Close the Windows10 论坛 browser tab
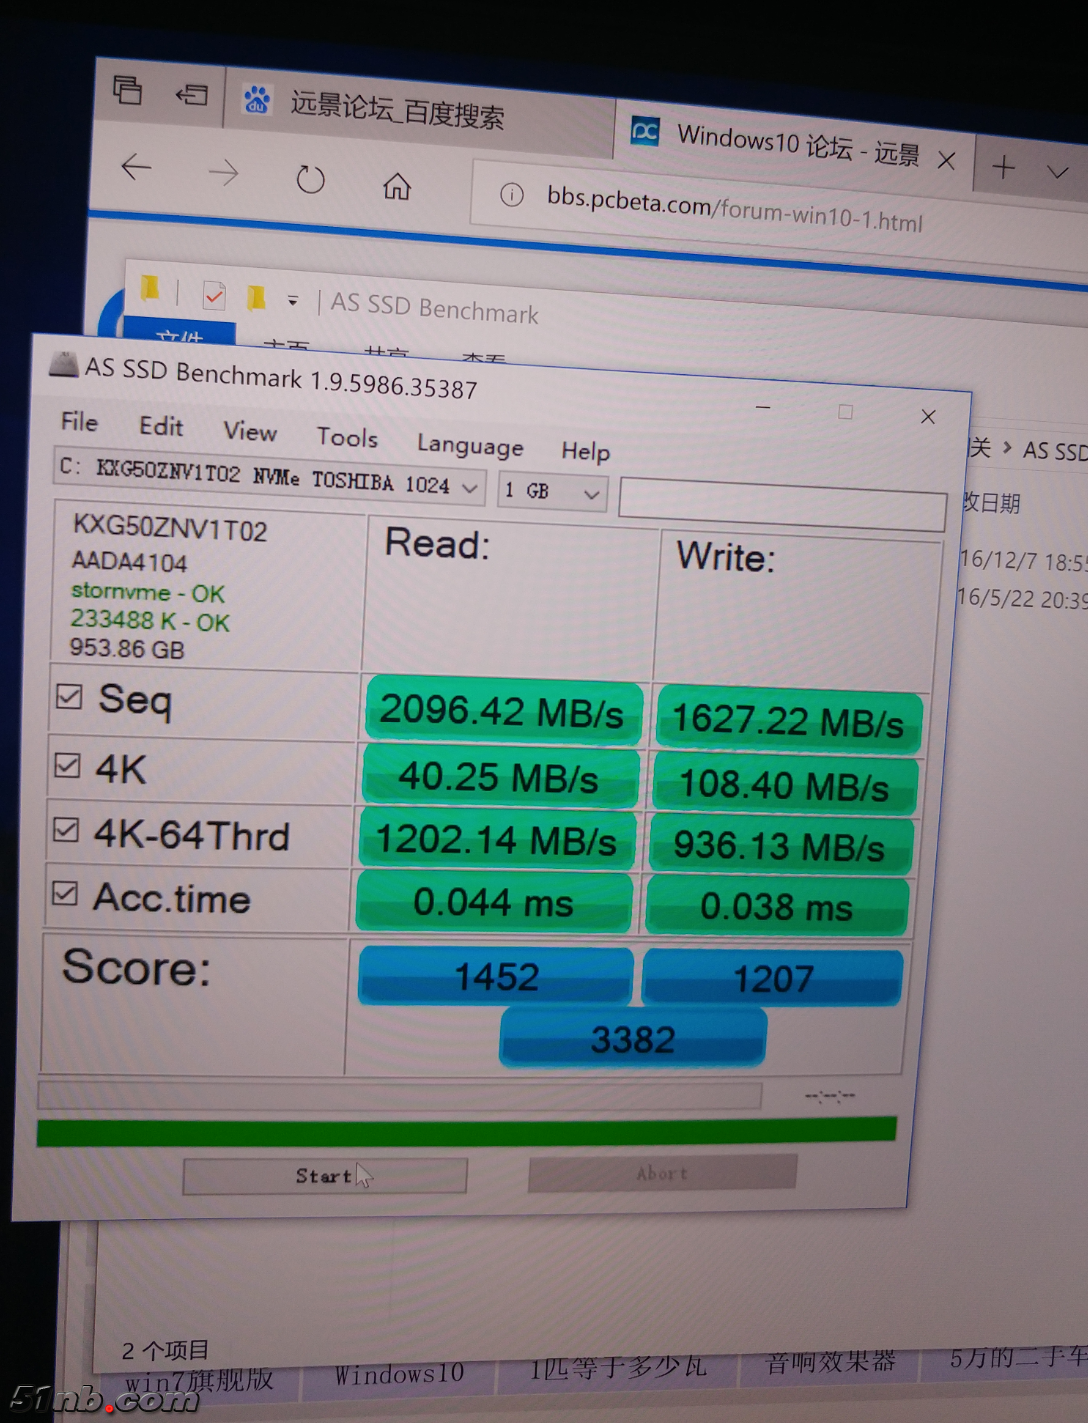1088x1423 pixels. 946,160
